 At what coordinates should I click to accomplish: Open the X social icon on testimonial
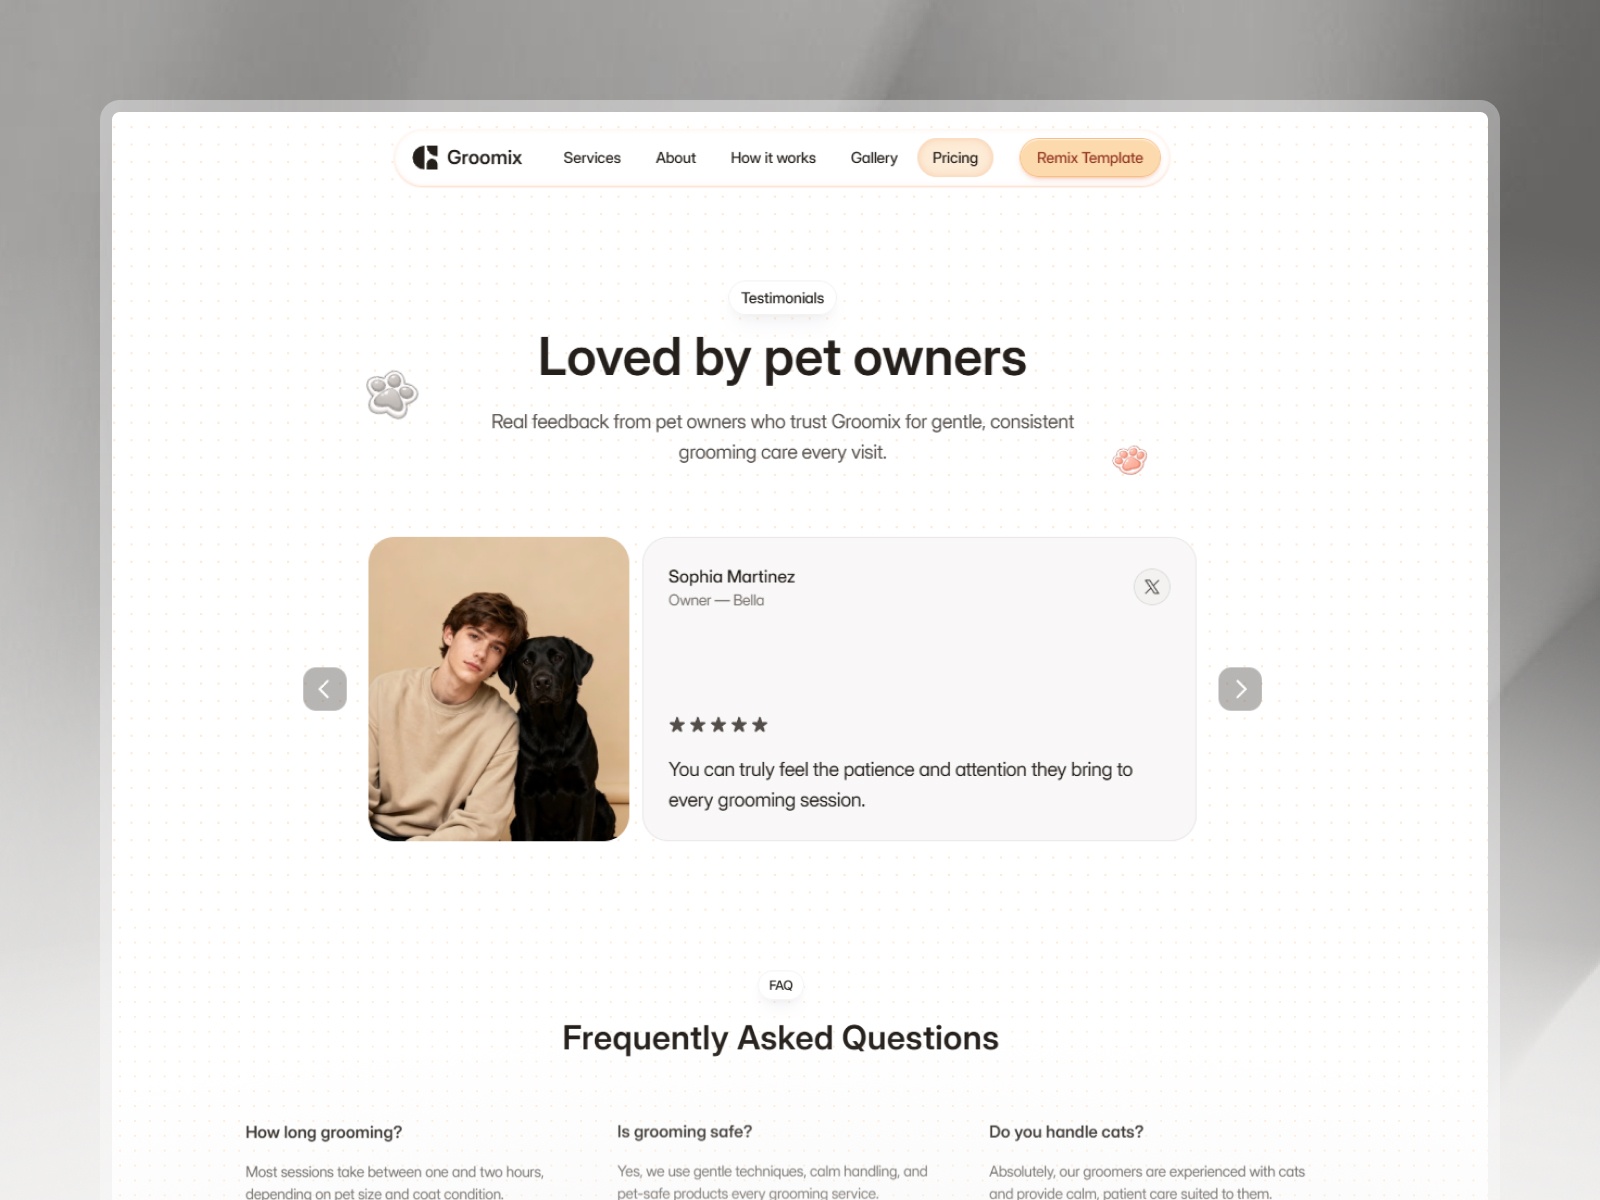click(x=1152, y=587)
